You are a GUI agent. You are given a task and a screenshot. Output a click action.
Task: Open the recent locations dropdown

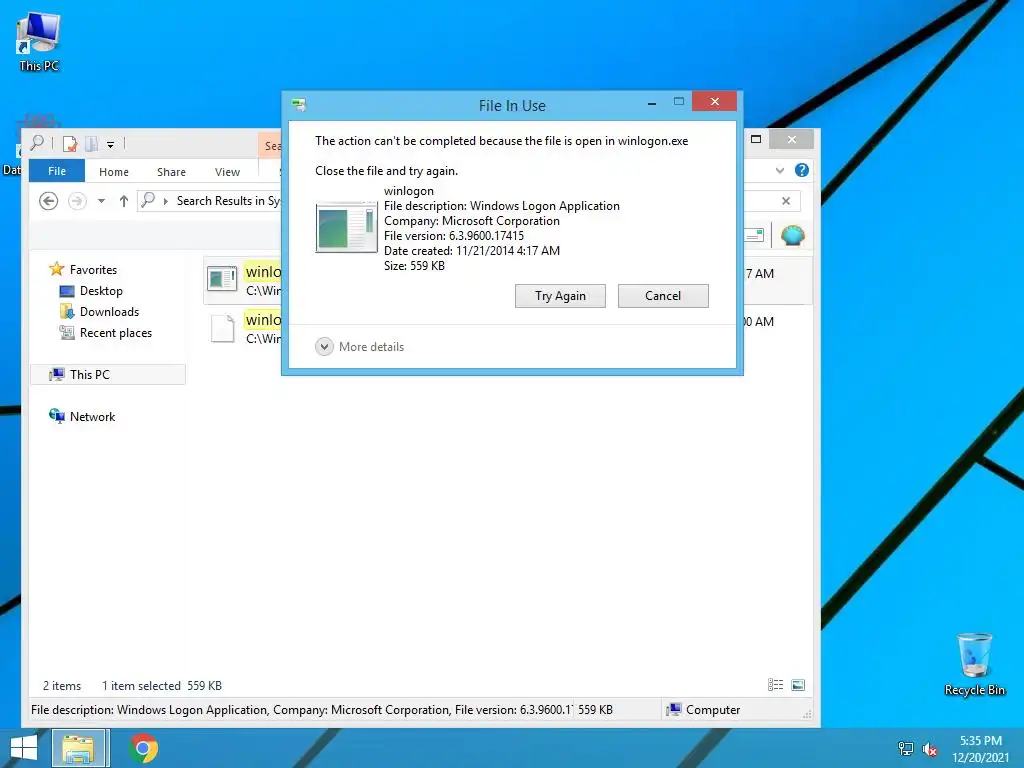pyautogui.click(x=101, y=201)
